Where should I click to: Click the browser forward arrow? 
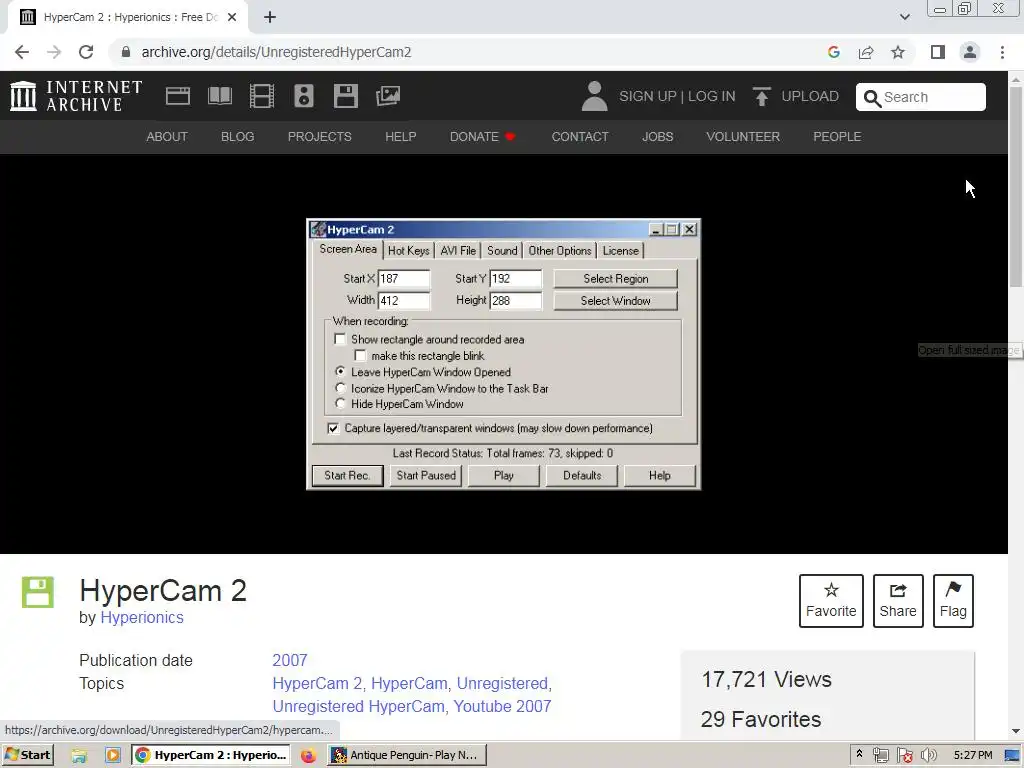click(x=54, y=52)
